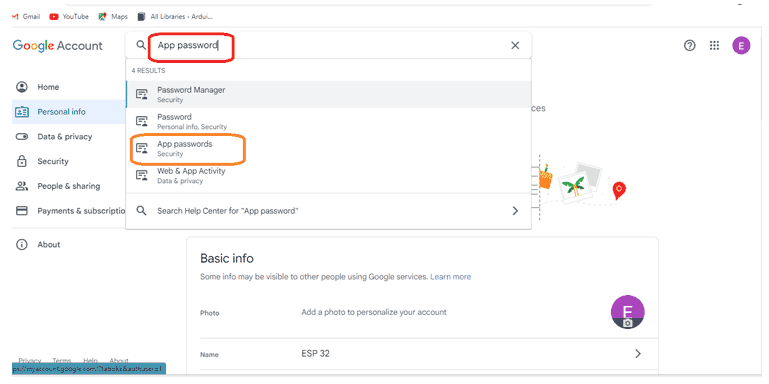The width and height of the screenshot is (769, 384).
Task: Expand the Name row chevron arrow
Action: [x=638, y=354]
